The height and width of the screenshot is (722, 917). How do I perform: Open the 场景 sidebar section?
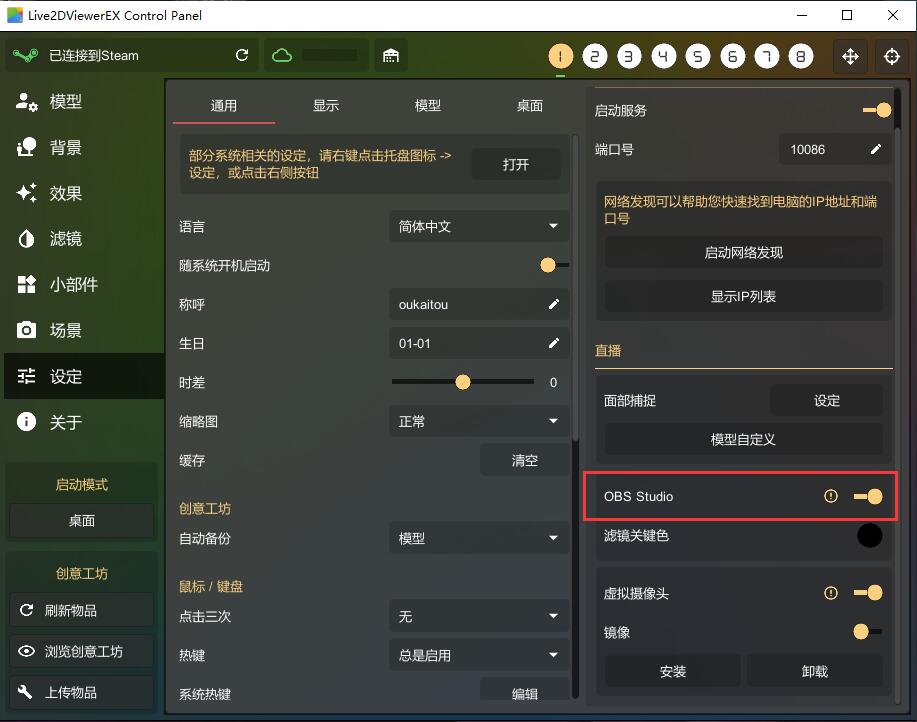pos(83,330)
